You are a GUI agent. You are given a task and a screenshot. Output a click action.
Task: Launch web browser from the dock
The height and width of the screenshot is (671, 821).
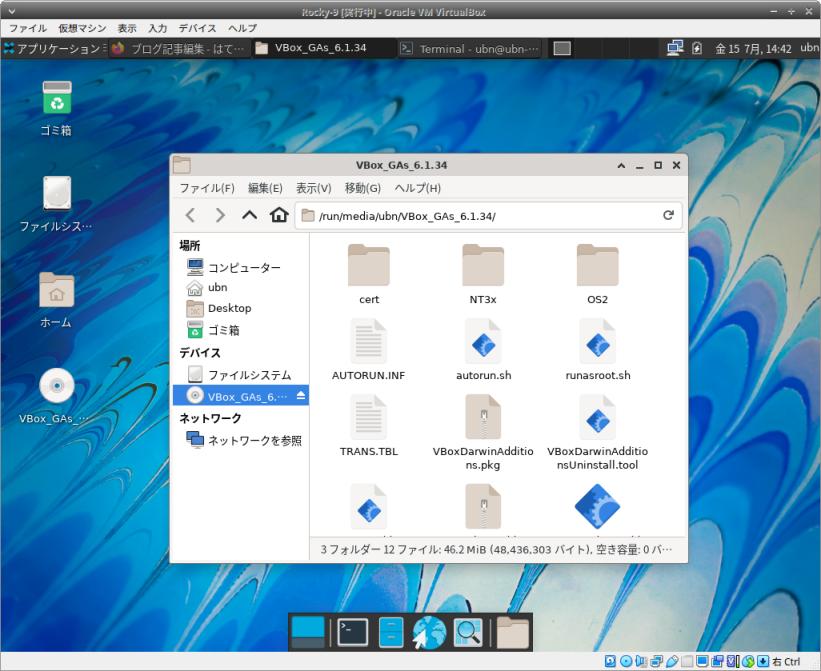429,632
